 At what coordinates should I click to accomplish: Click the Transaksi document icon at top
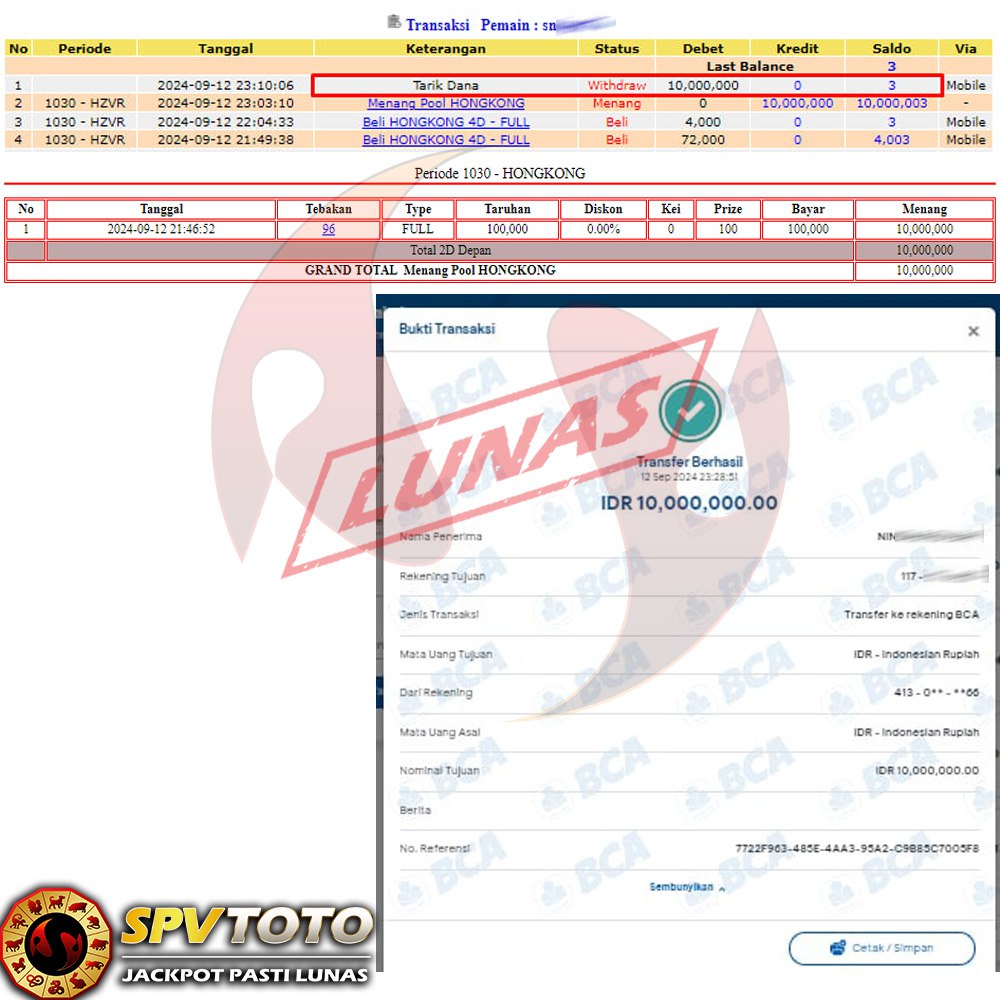click(x=394, y=22)
